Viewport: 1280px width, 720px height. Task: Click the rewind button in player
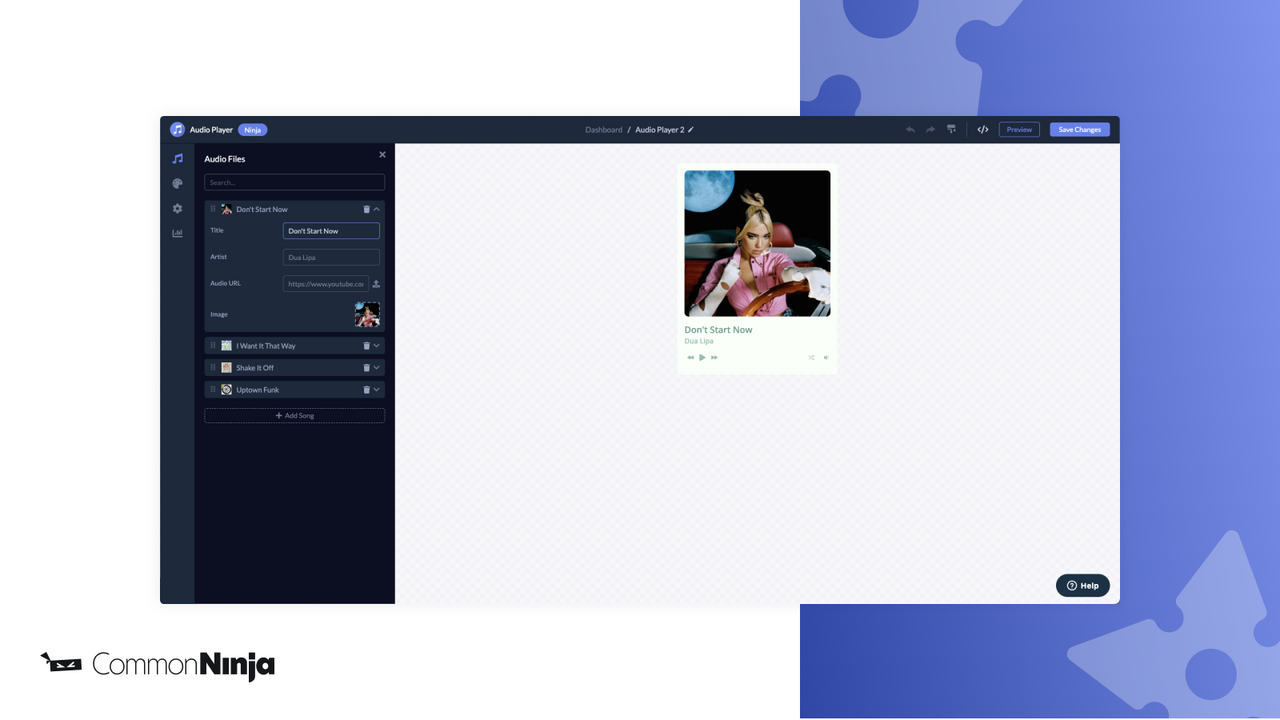[690, 357]
